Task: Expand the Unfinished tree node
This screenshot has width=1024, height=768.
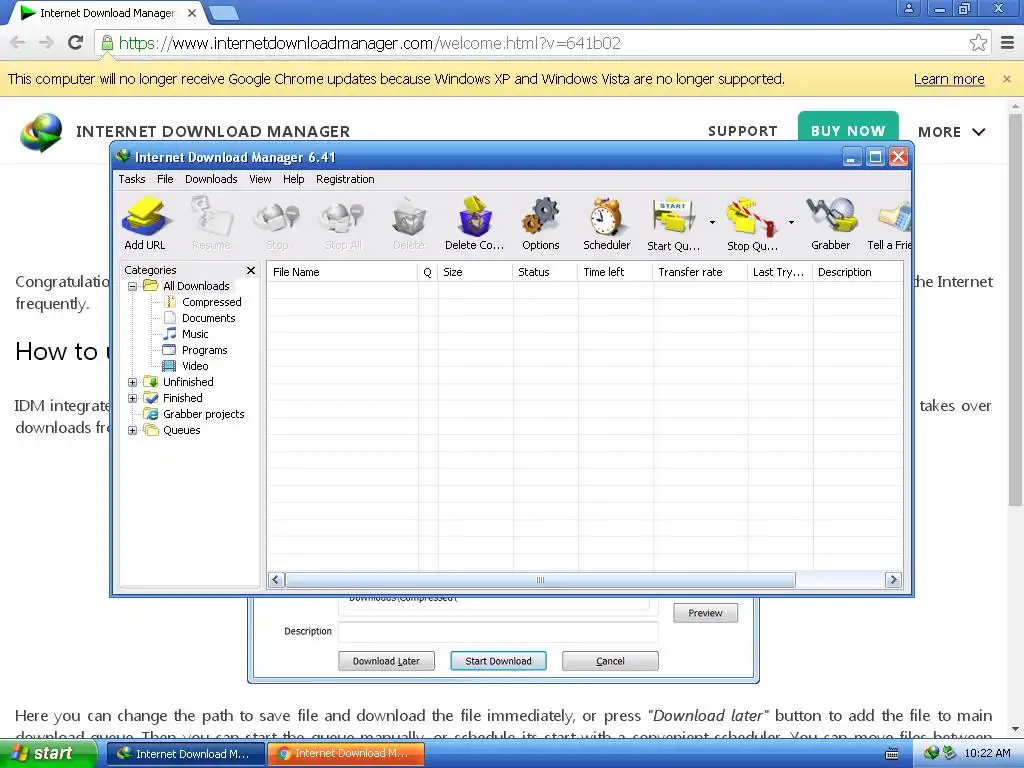Action: pos(133,382)
